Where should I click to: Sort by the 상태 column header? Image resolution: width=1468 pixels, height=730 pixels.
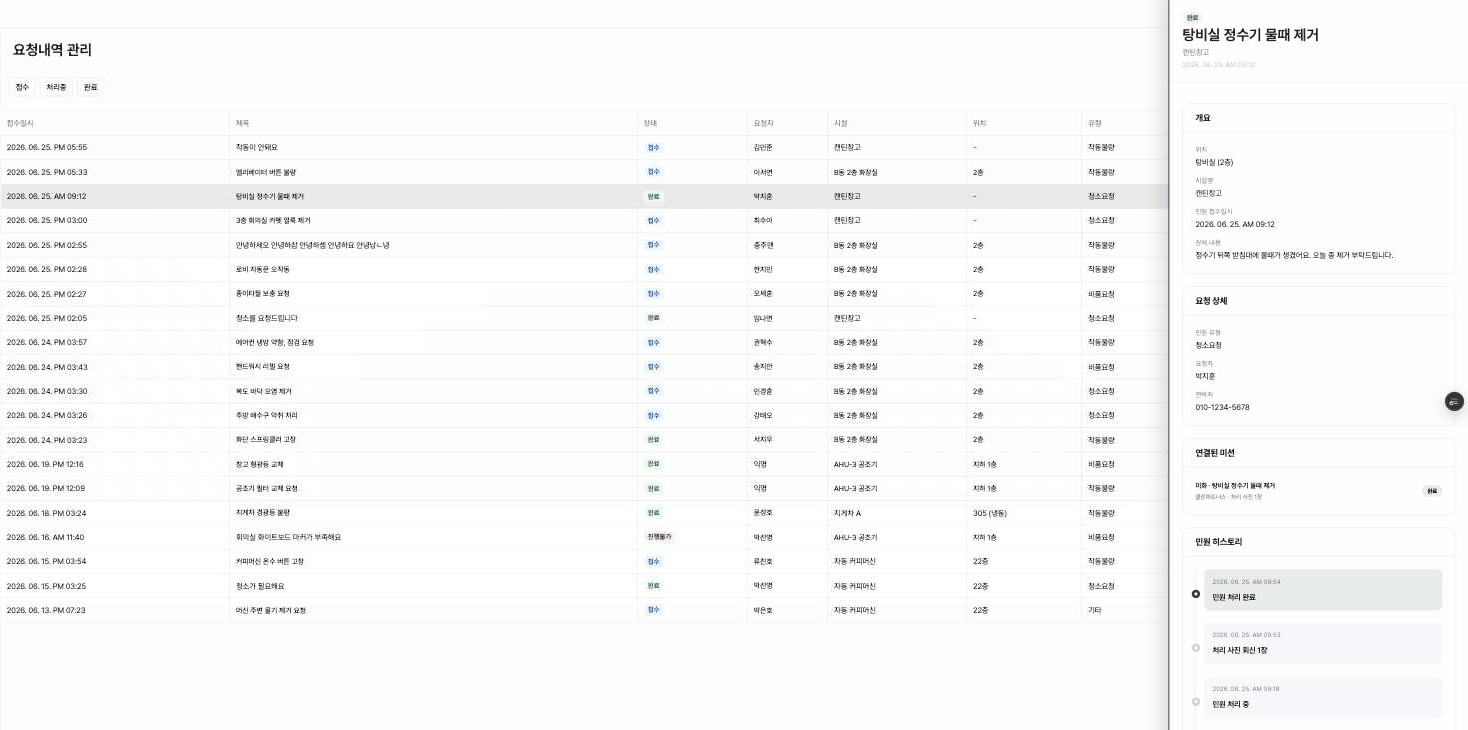[650, 123]
